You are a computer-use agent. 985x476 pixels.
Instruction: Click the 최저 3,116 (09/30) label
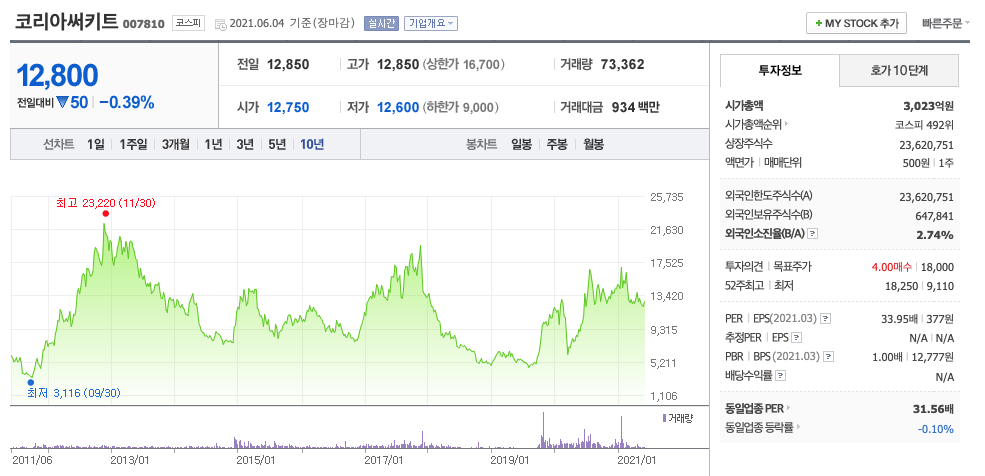[74, 393]
